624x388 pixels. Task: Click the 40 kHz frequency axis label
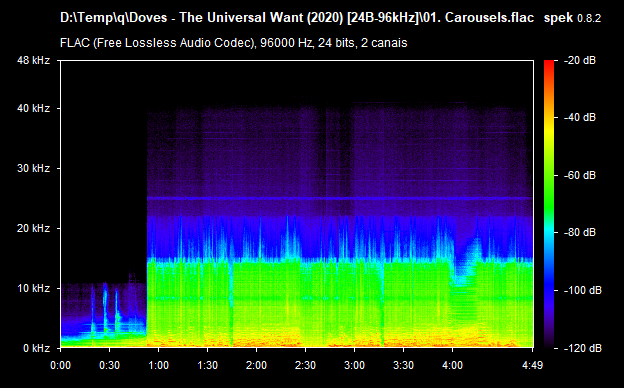click(x=33, y=108)
